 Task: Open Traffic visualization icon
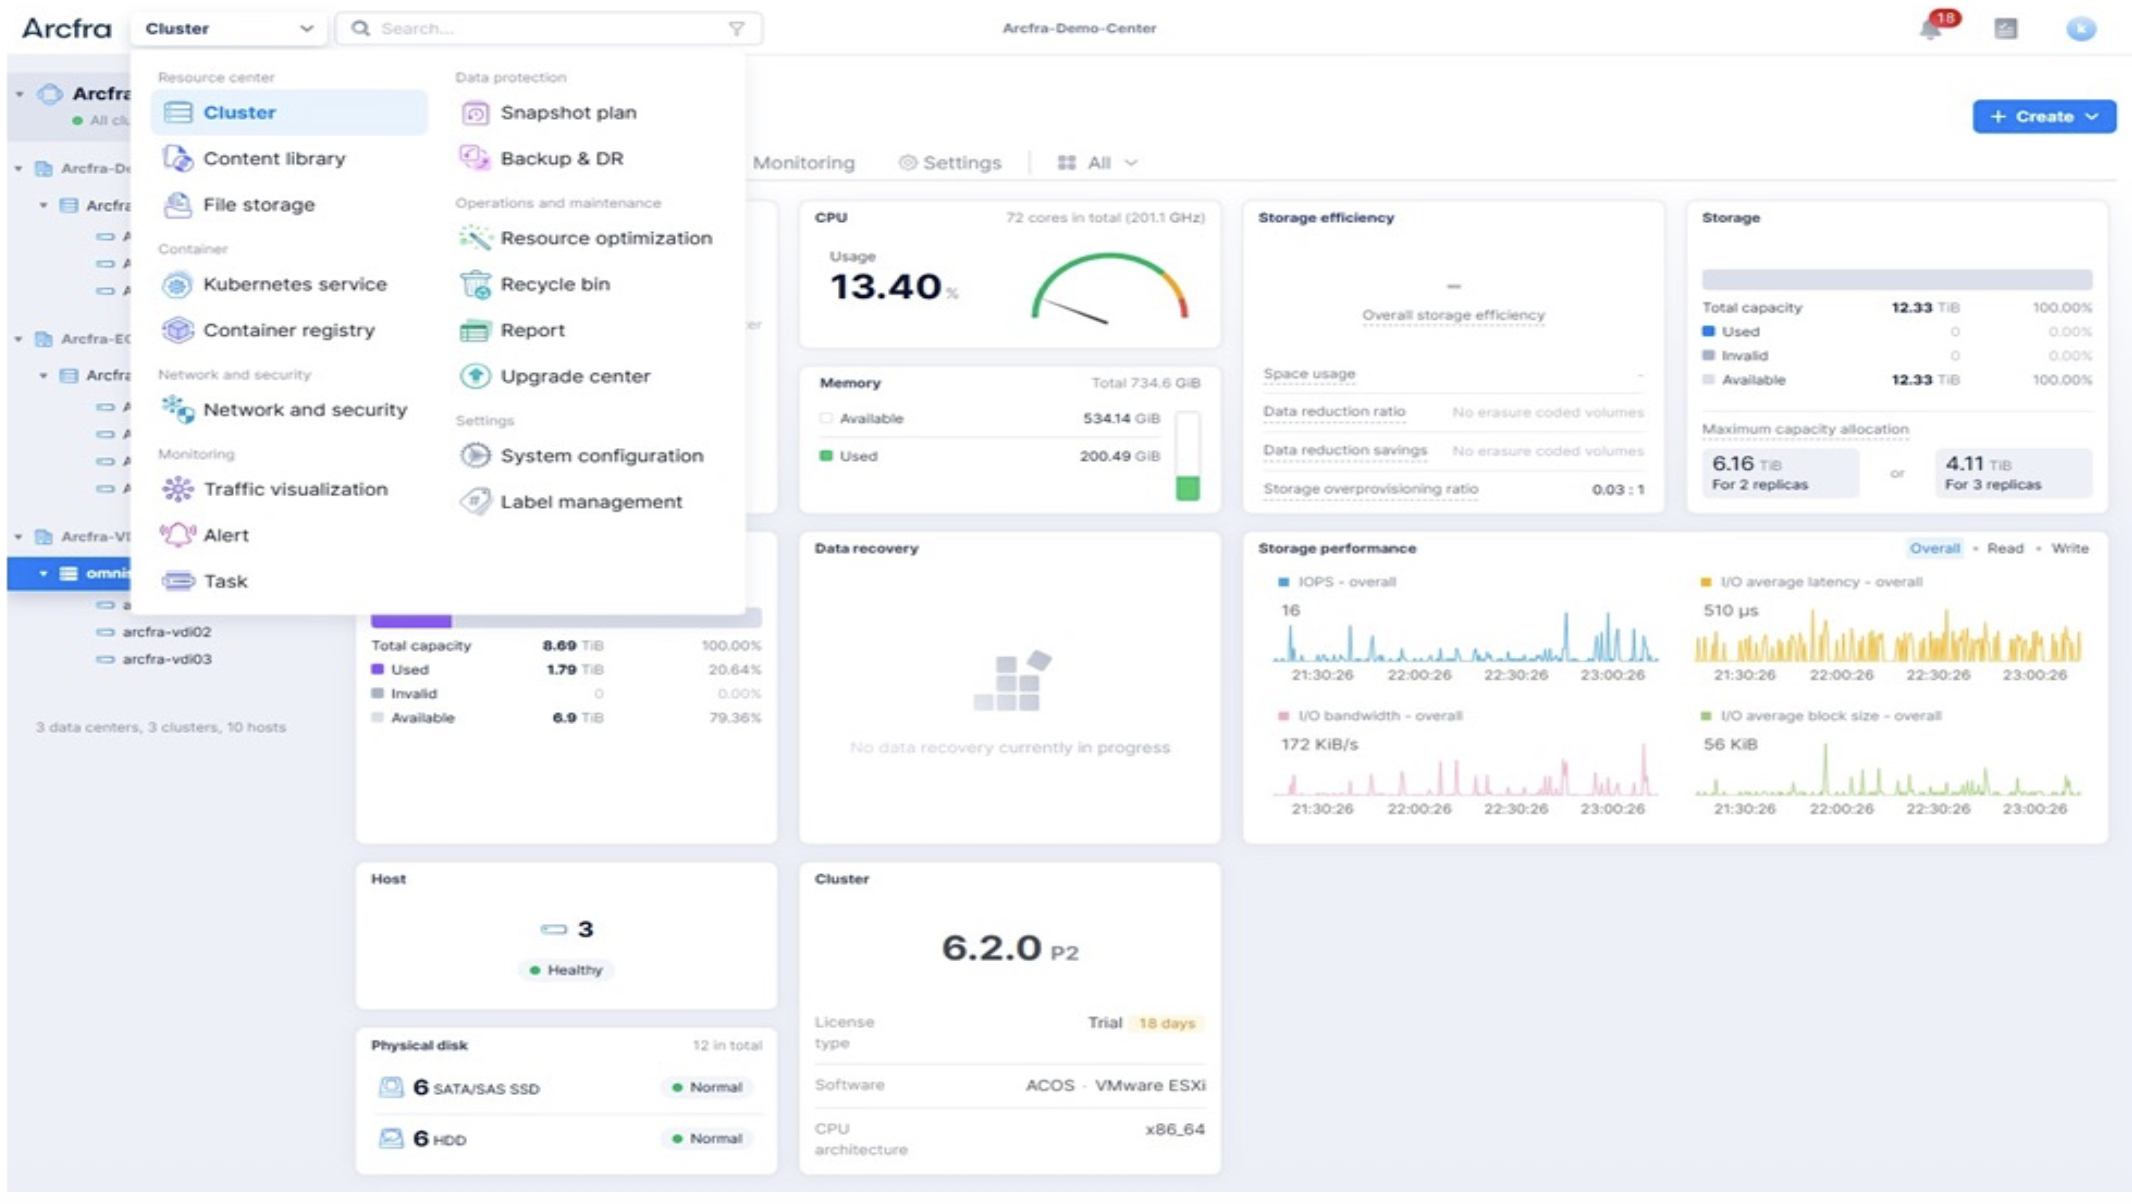(178, 489)
